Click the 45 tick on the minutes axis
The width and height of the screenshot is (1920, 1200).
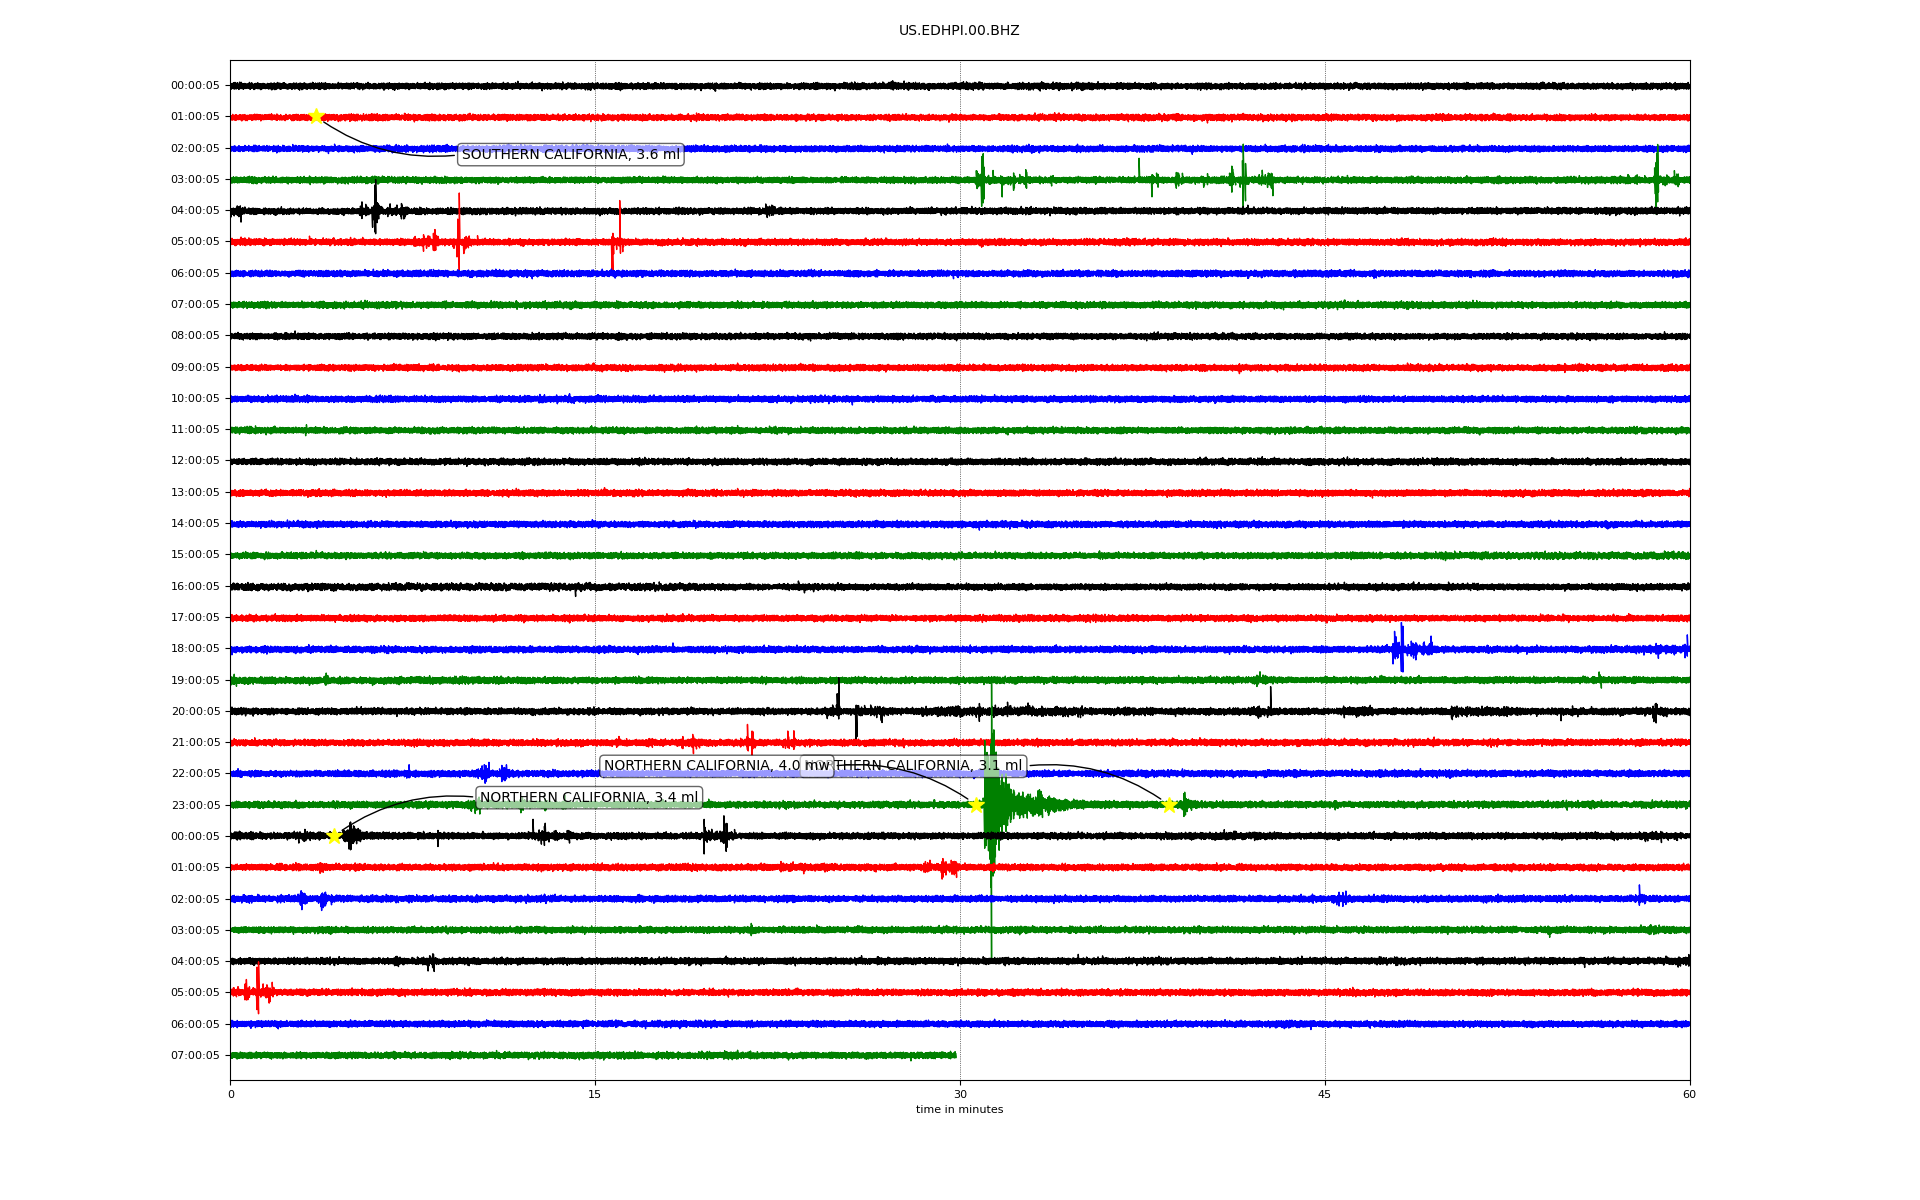pos(1325,1094)
